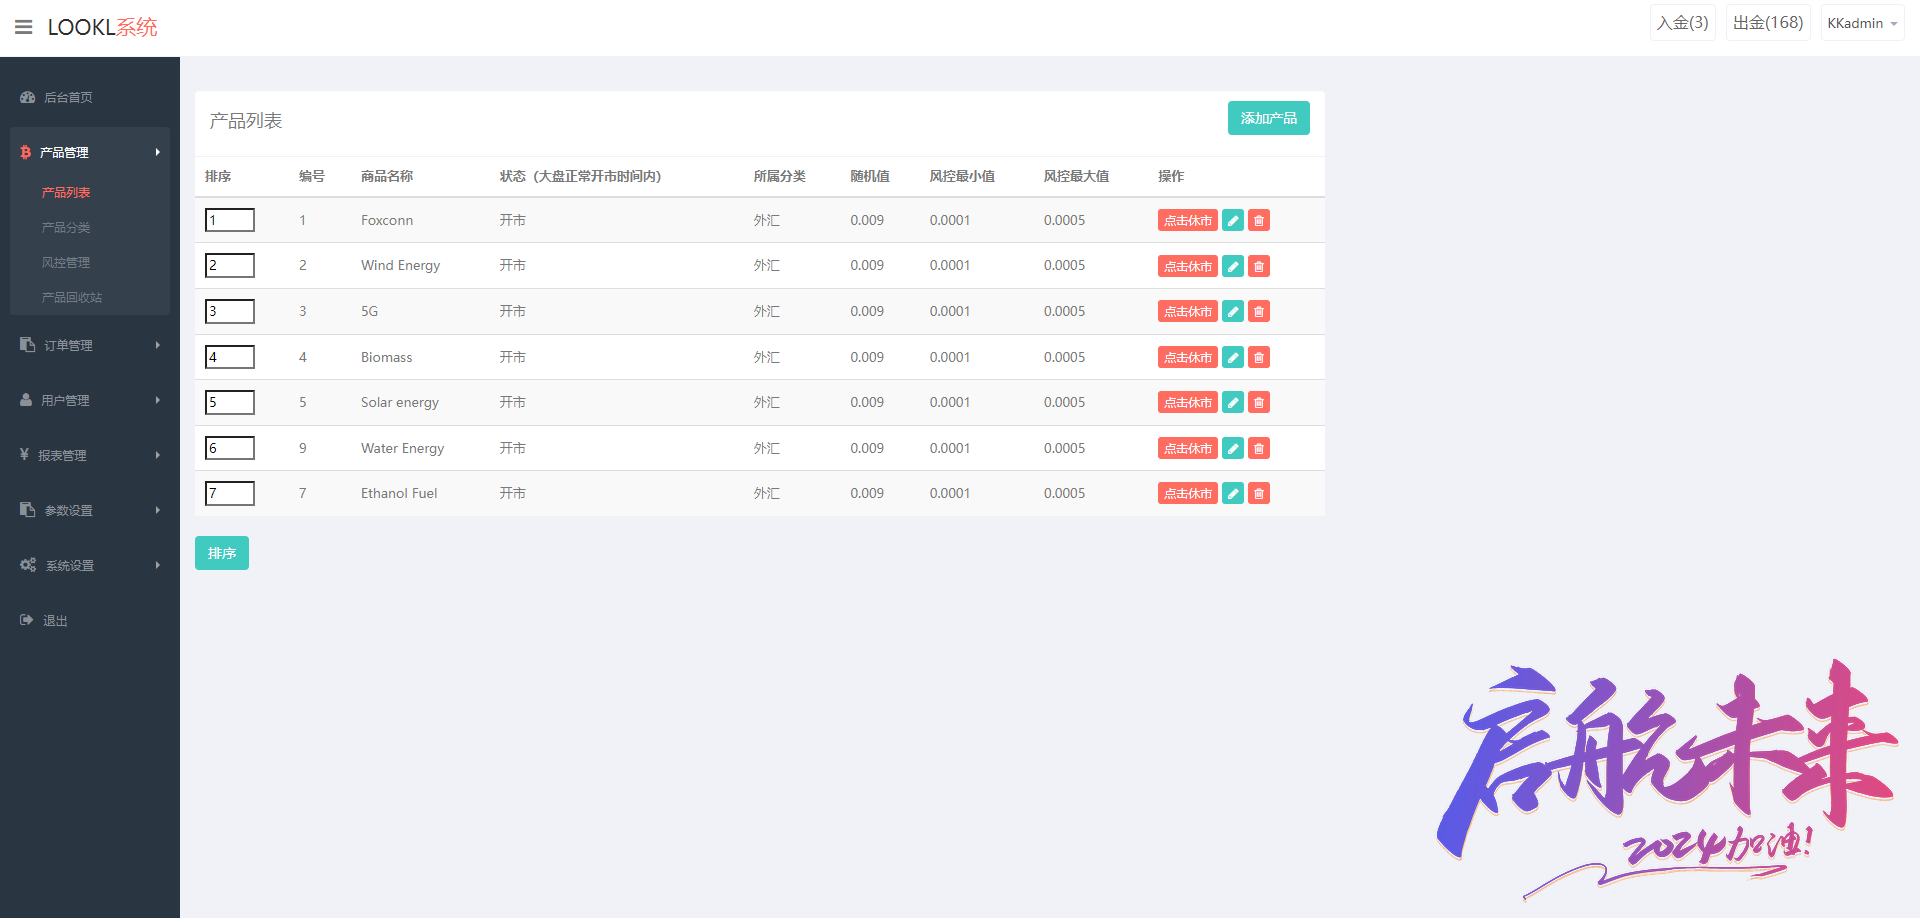Click the Ethanol Fuel product name
The image size is (1920, 918).
pos(399,493)
